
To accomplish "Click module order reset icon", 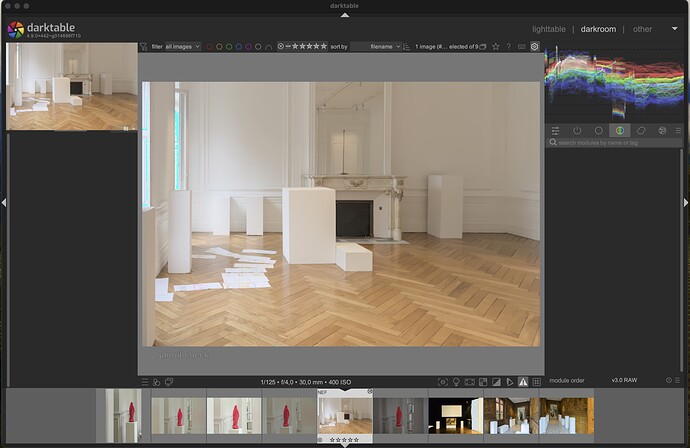I will 669,380.
